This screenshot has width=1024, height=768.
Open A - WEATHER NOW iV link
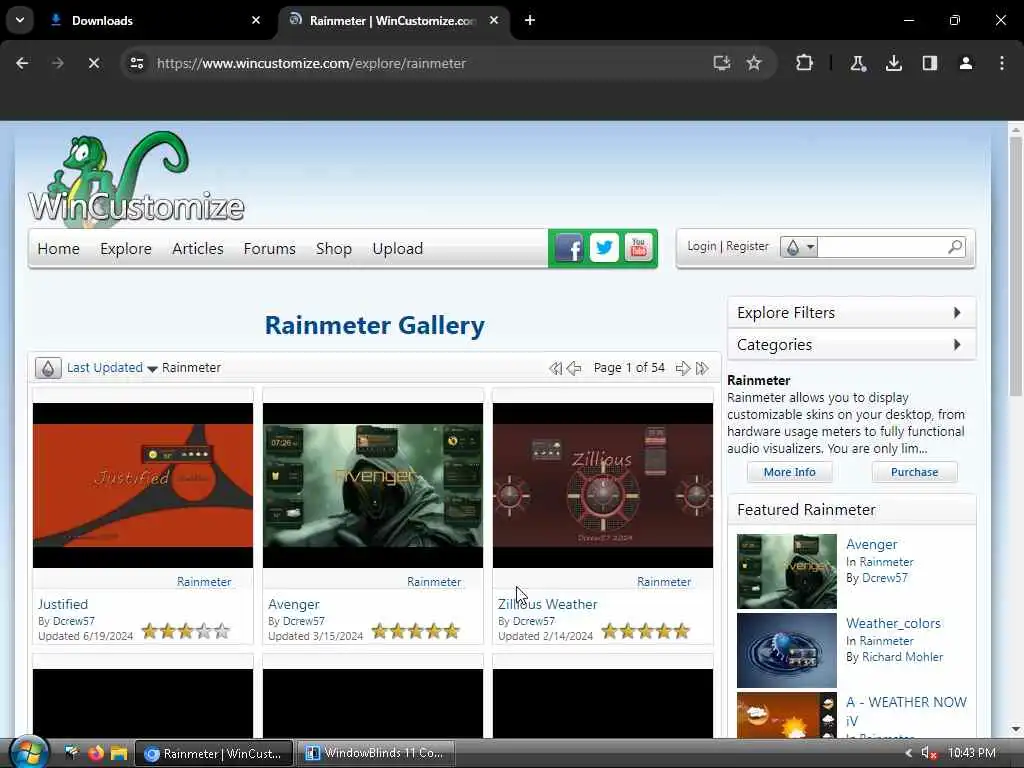coord(906,711)
